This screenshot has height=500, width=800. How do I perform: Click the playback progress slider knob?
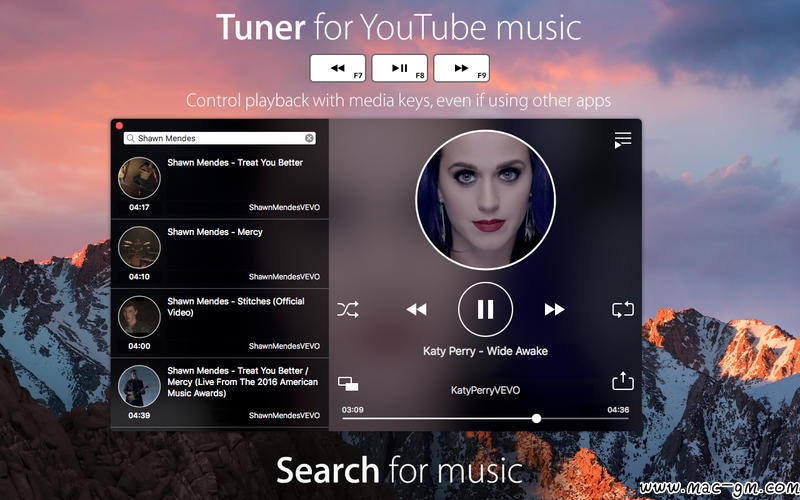[x=536, y=418]
